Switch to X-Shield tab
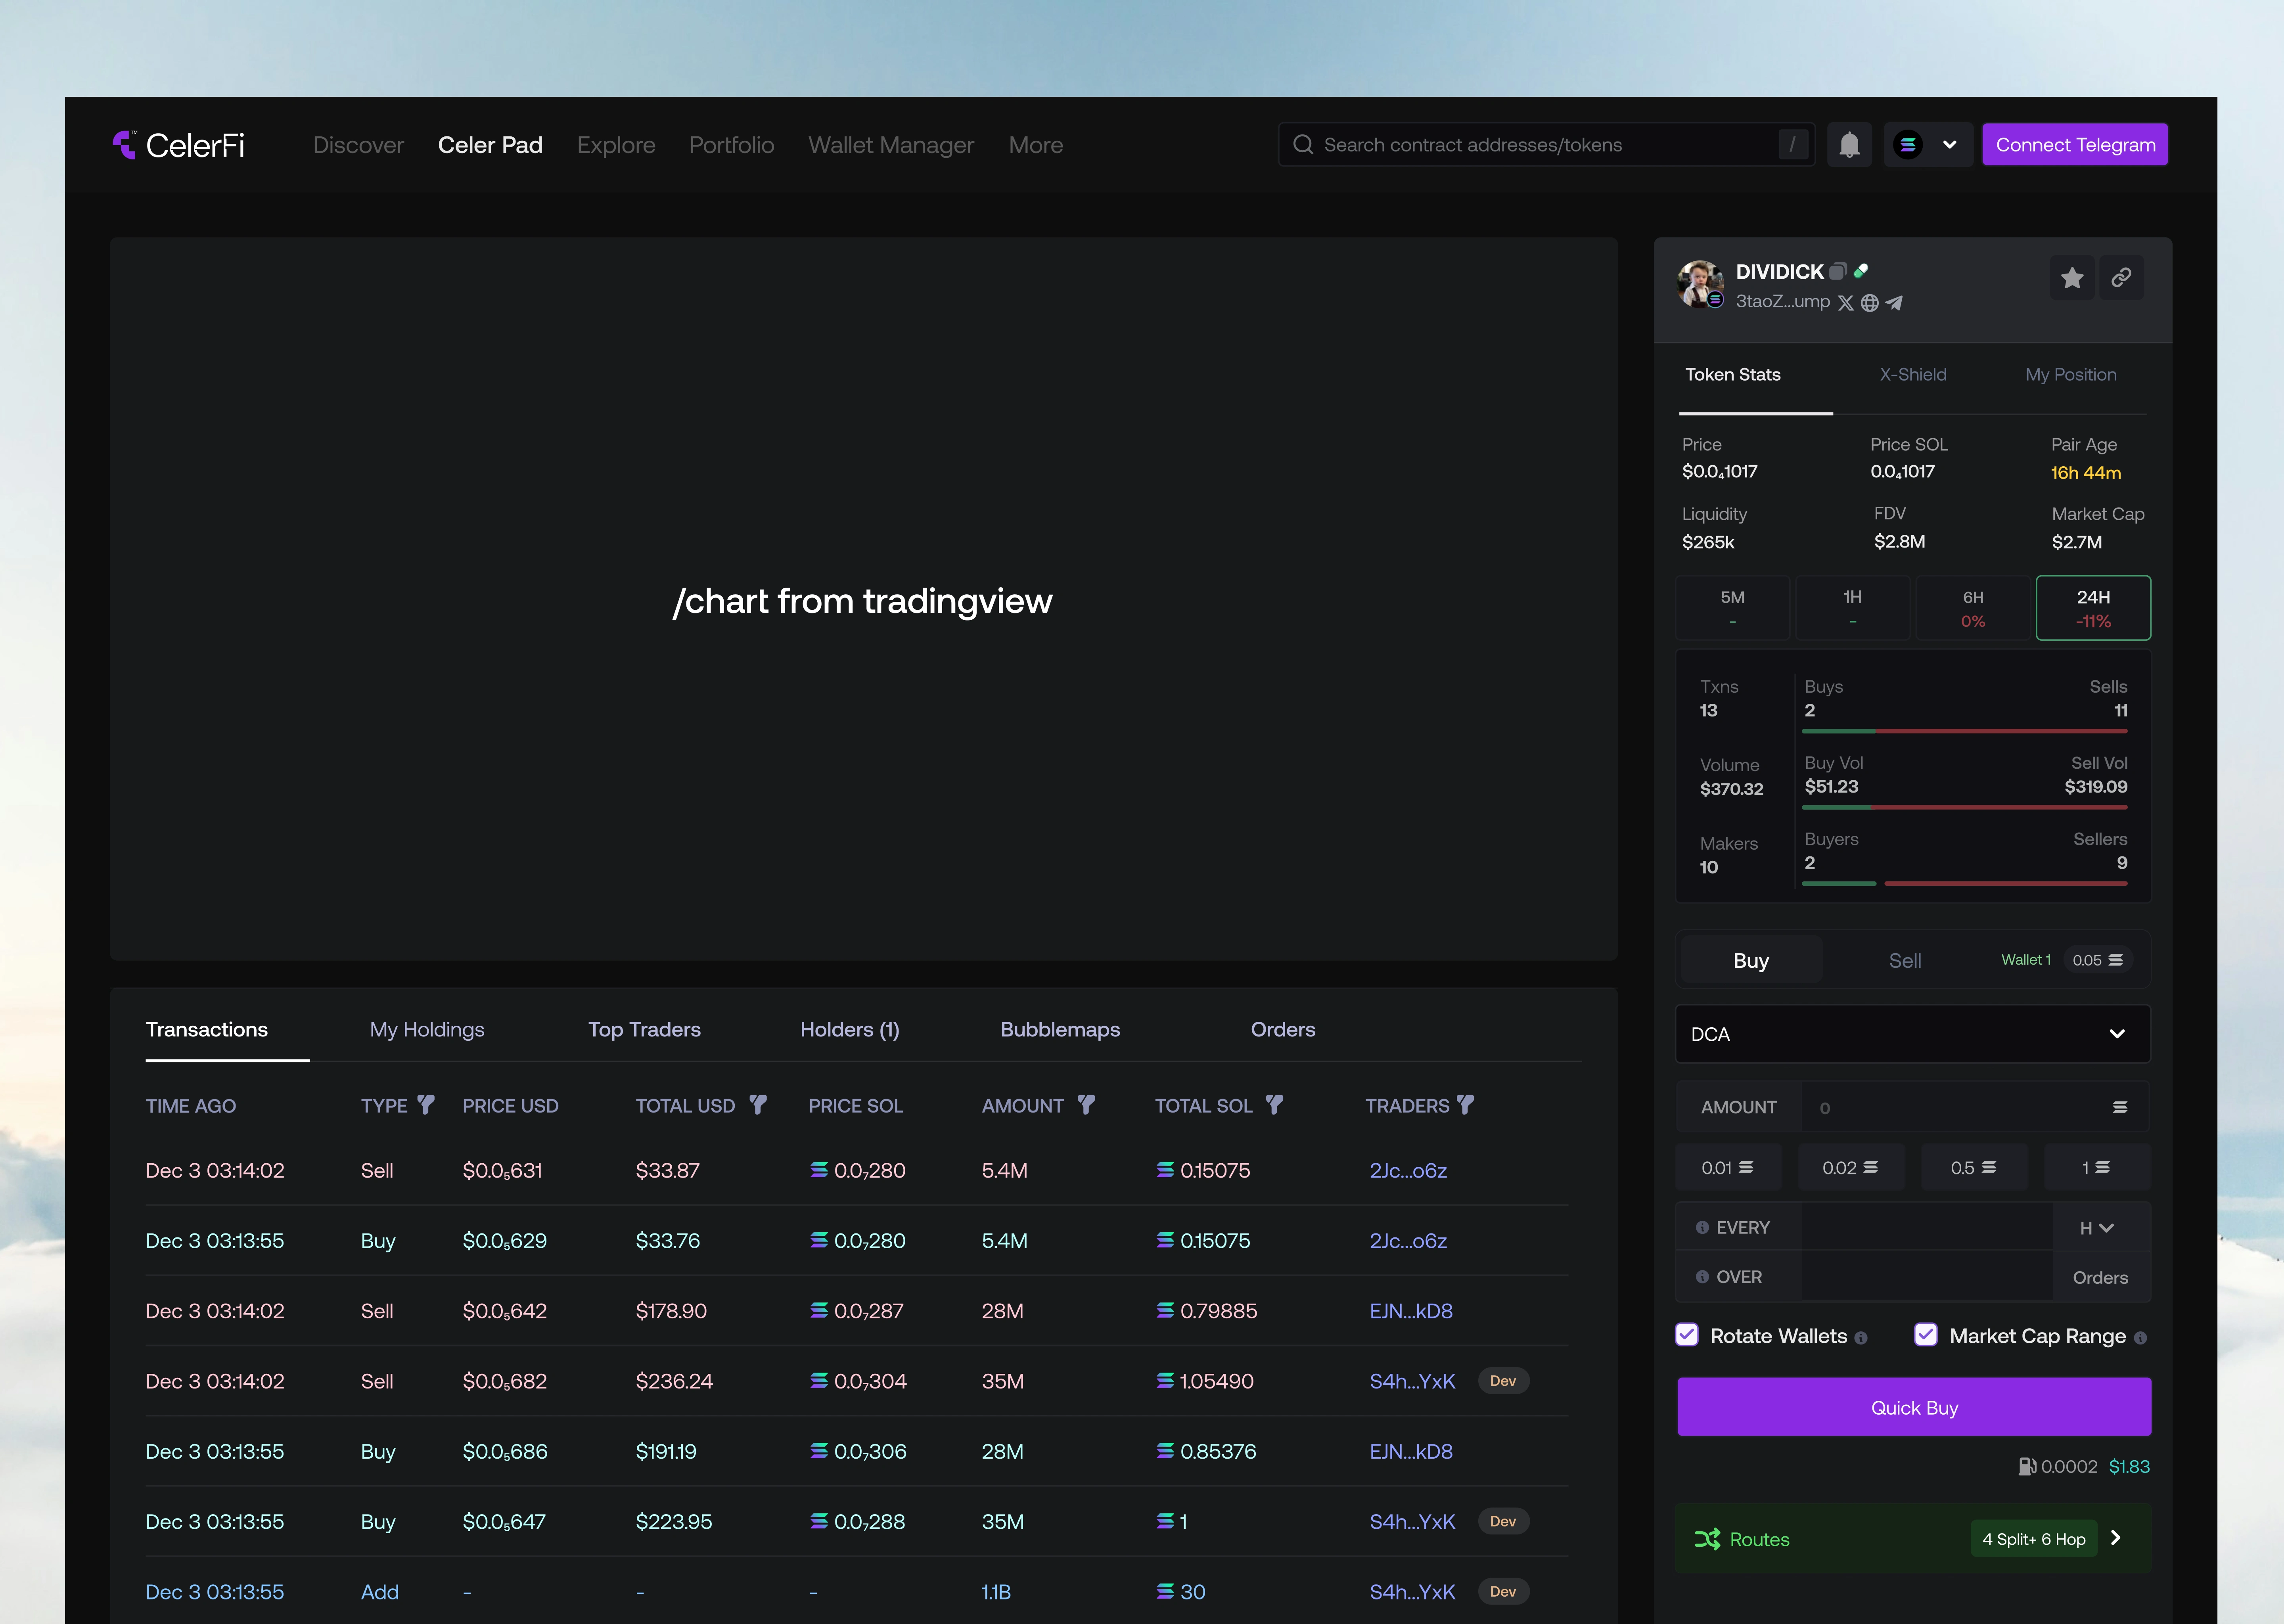 coord(1913,375)
